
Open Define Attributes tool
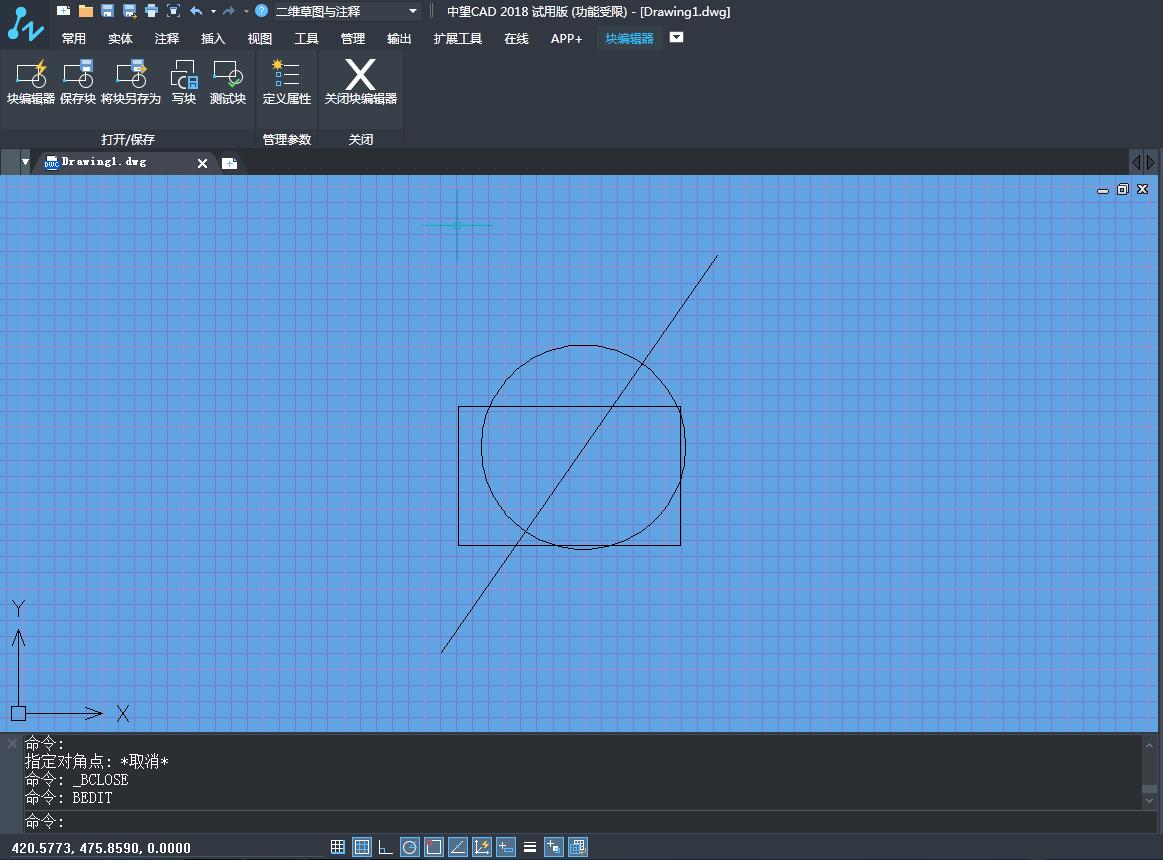click(x=287, y=82)
